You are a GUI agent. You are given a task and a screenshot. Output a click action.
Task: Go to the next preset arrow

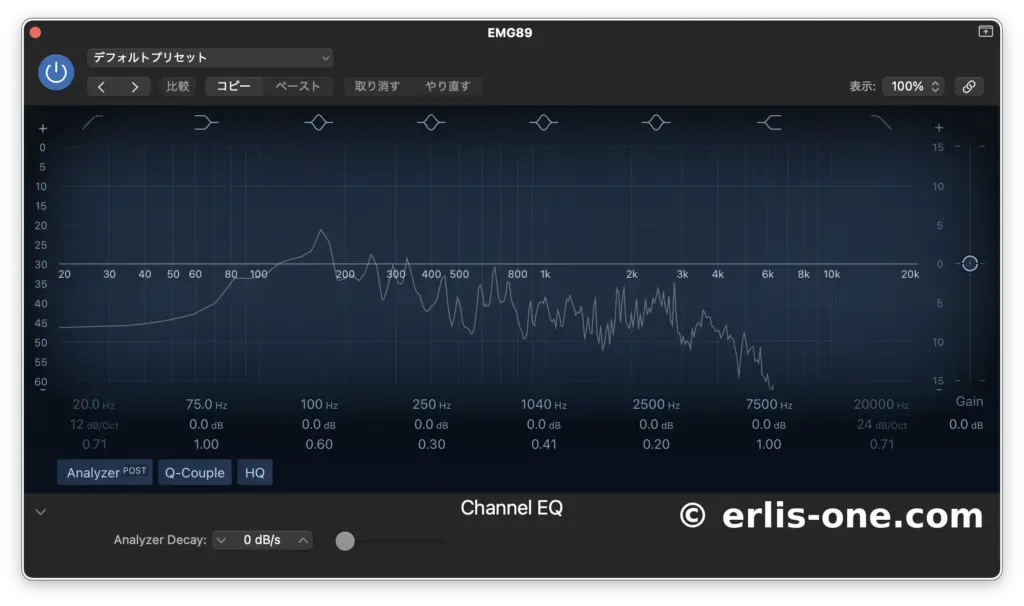134,87
